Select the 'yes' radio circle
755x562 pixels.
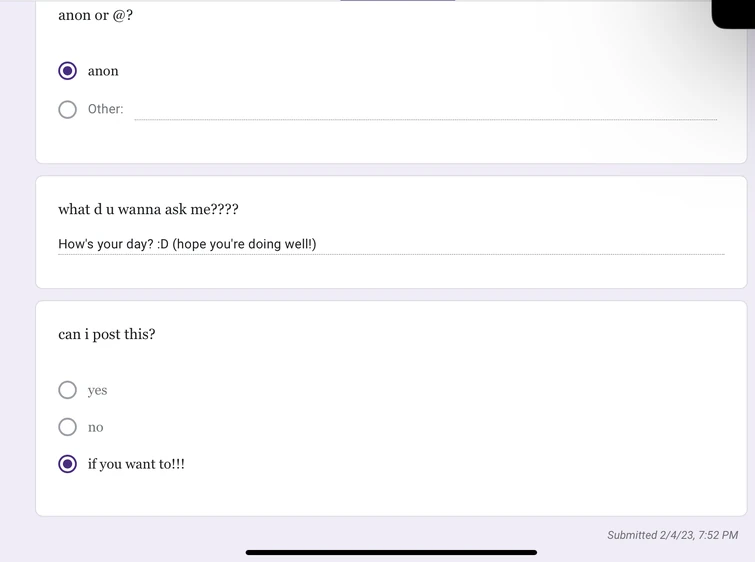coord(68,390)
